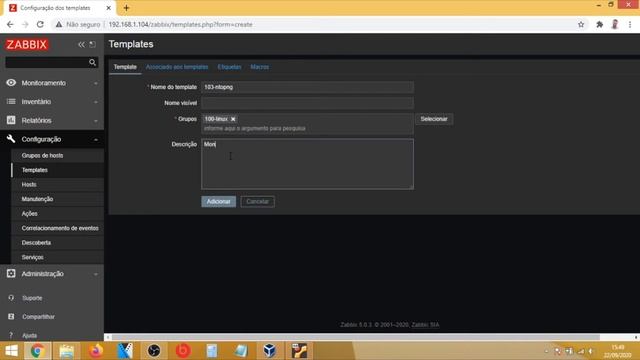Expand the Relatórios menu arrow
The height and width of the screenshot is (360, 640).
pos(96,120)
